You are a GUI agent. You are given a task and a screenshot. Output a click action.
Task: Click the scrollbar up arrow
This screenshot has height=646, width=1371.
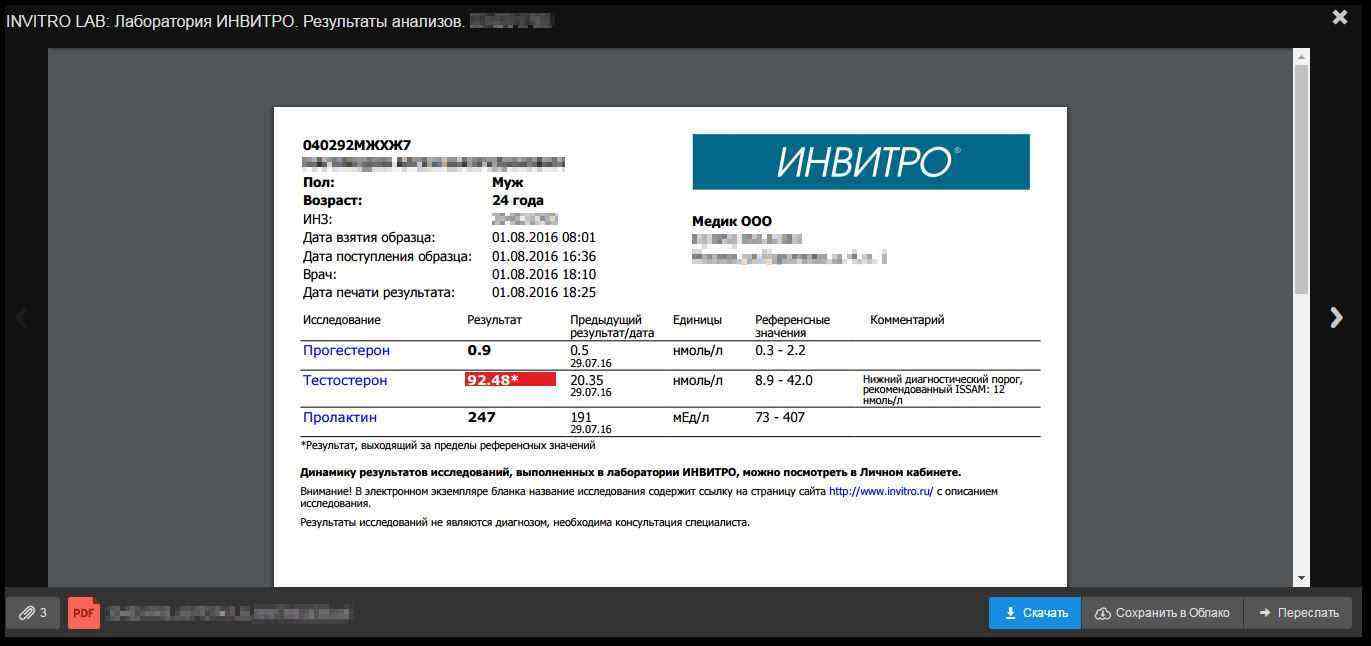click(1301, 57)
